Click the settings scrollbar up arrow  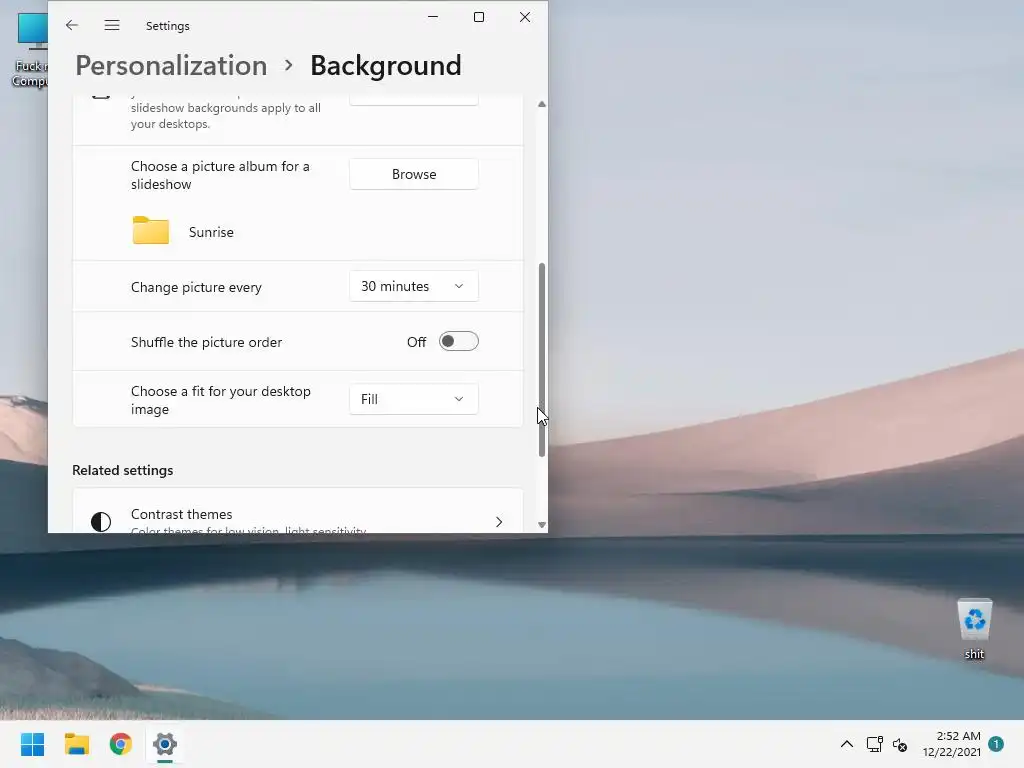(x=541, y=104)
